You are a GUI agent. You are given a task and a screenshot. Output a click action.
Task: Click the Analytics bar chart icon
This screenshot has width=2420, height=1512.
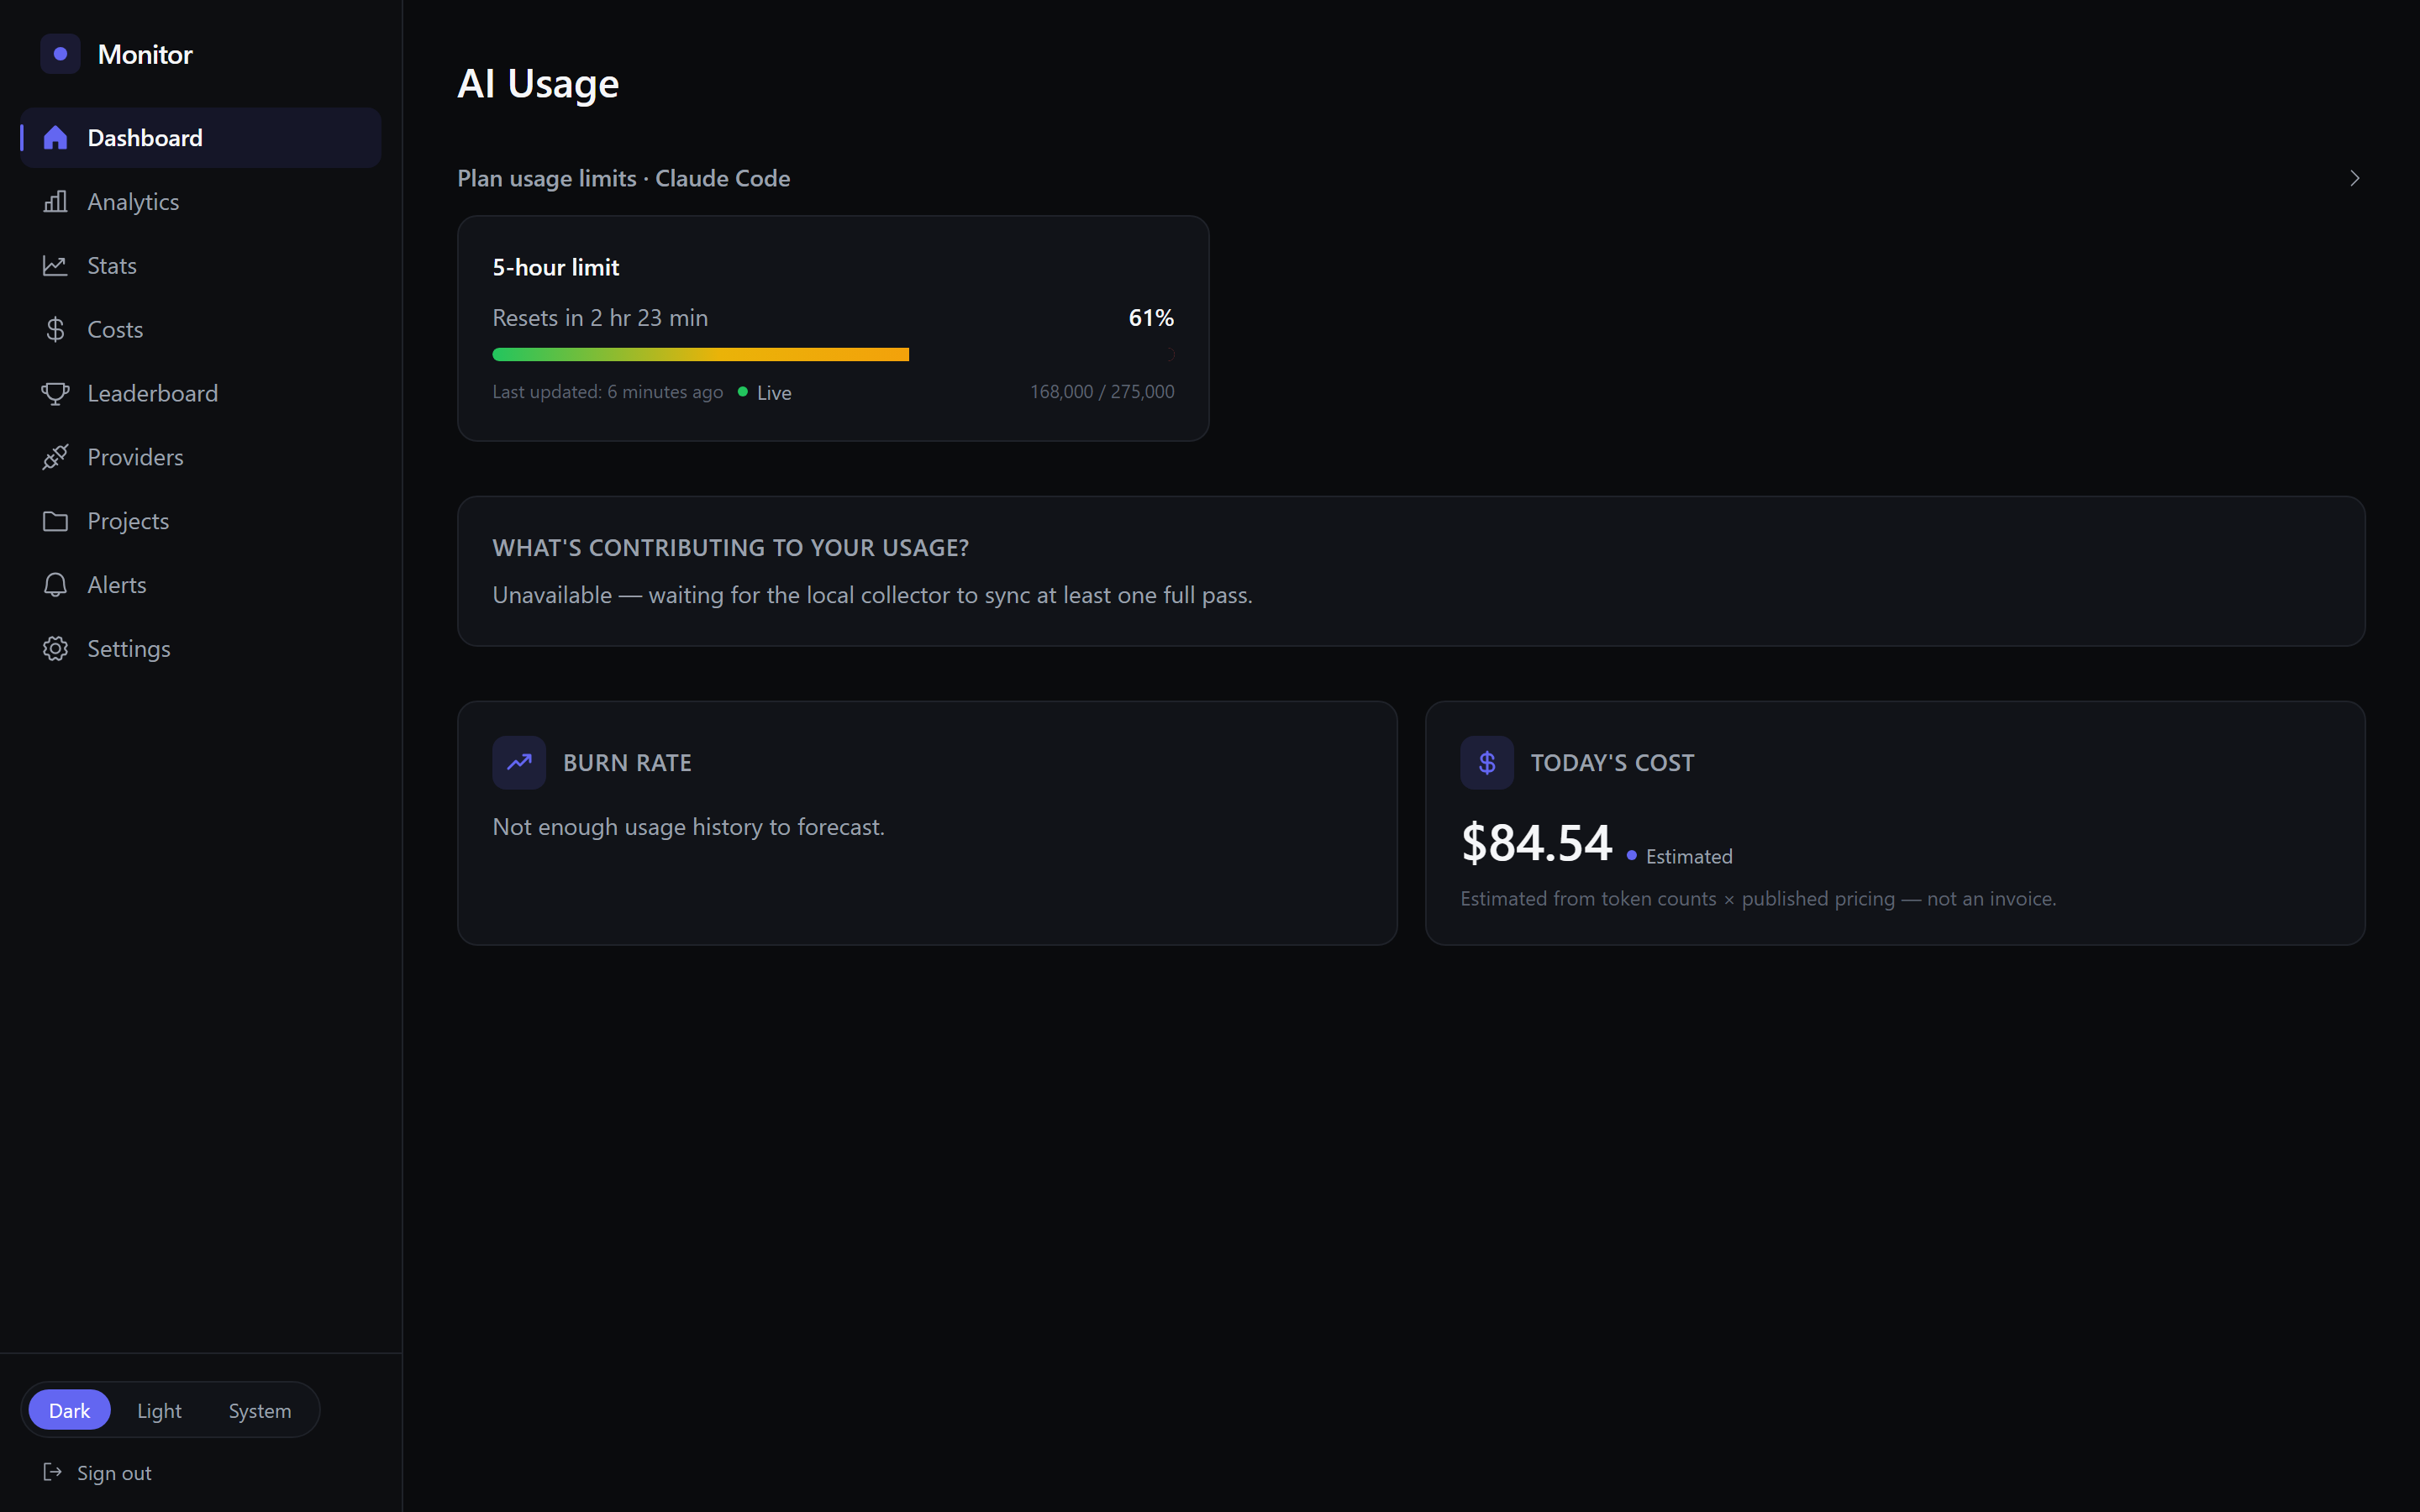[55, 202]
